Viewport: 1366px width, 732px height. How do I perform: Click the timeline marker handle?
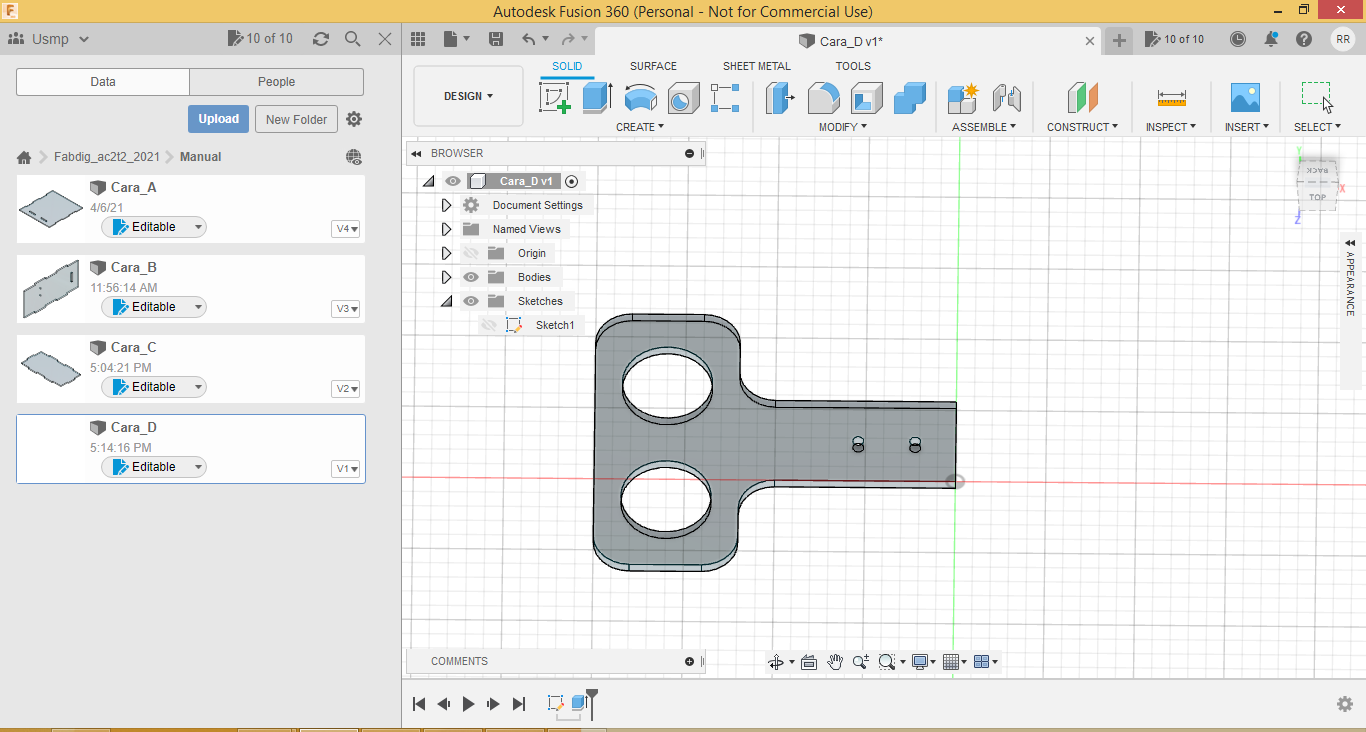592,694
